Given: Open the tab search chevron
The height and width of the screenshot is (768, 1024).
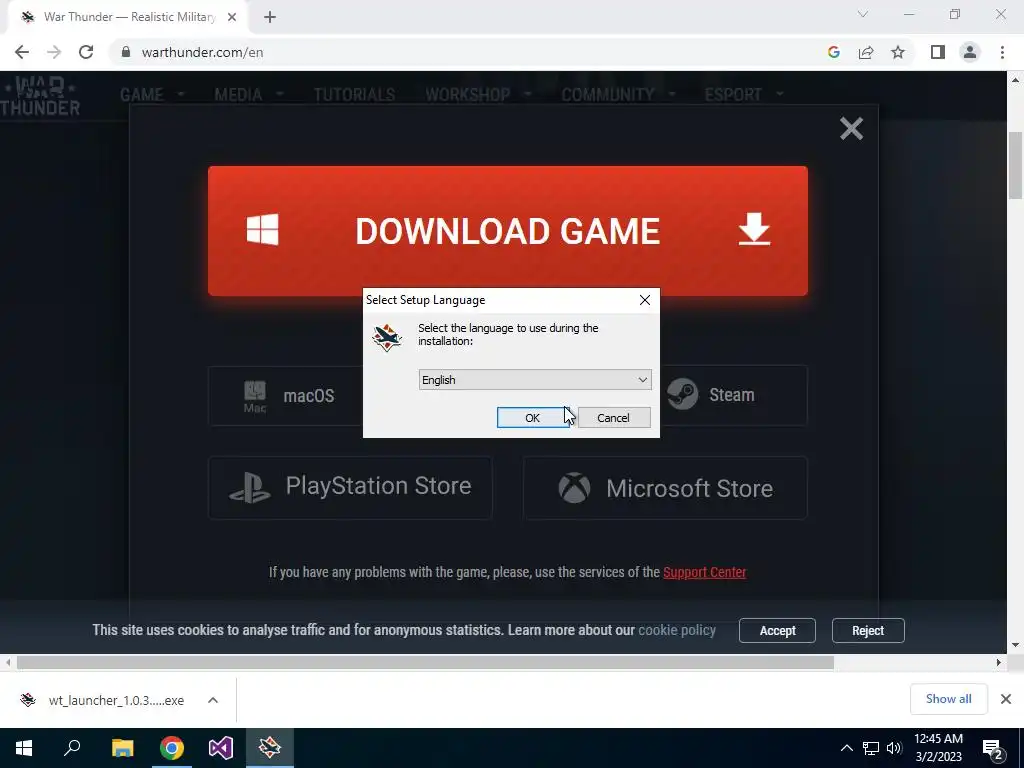Looking at the screenshot, I should pos(863,14).
